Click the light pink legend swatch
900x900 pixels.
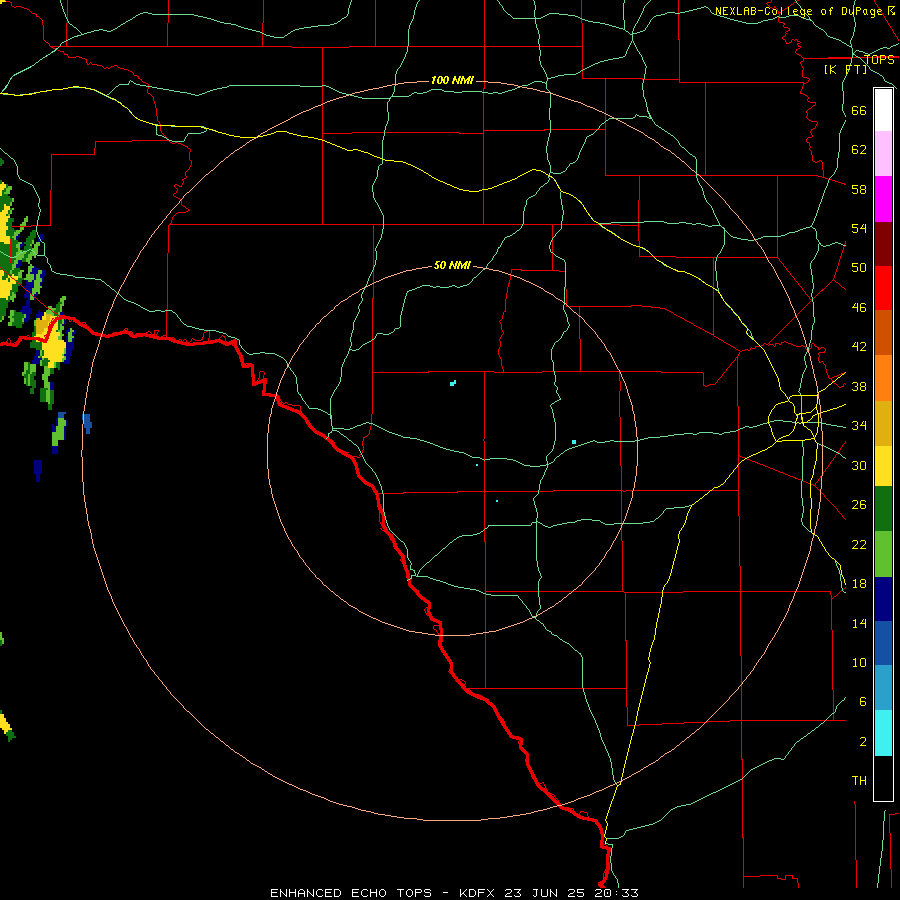(x=883, y=153)
